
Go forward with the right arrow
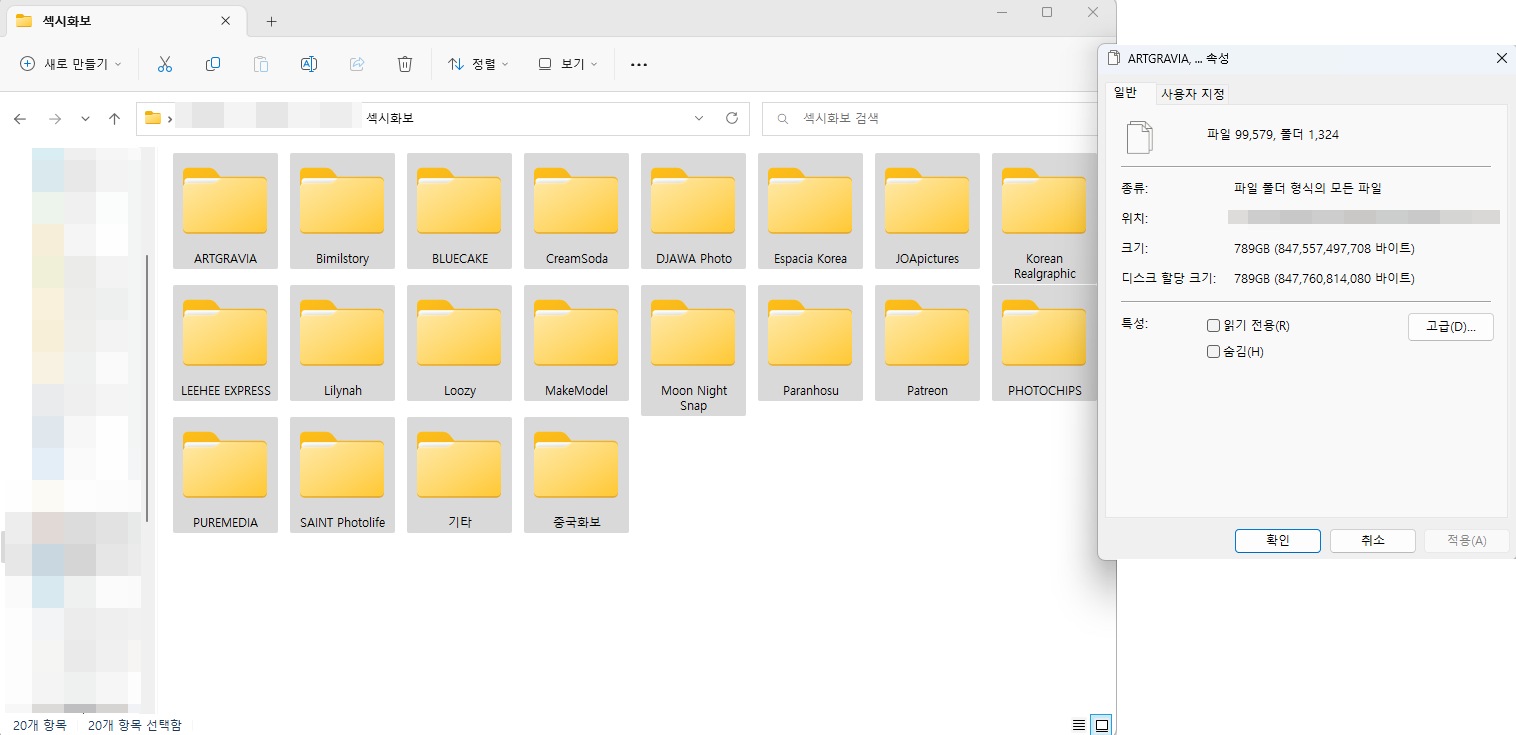55,118
